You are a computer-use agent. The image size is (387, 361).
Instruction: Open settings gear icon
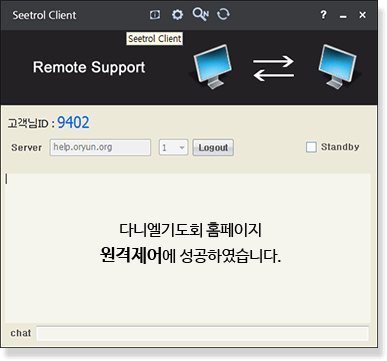tap(177, 15)
